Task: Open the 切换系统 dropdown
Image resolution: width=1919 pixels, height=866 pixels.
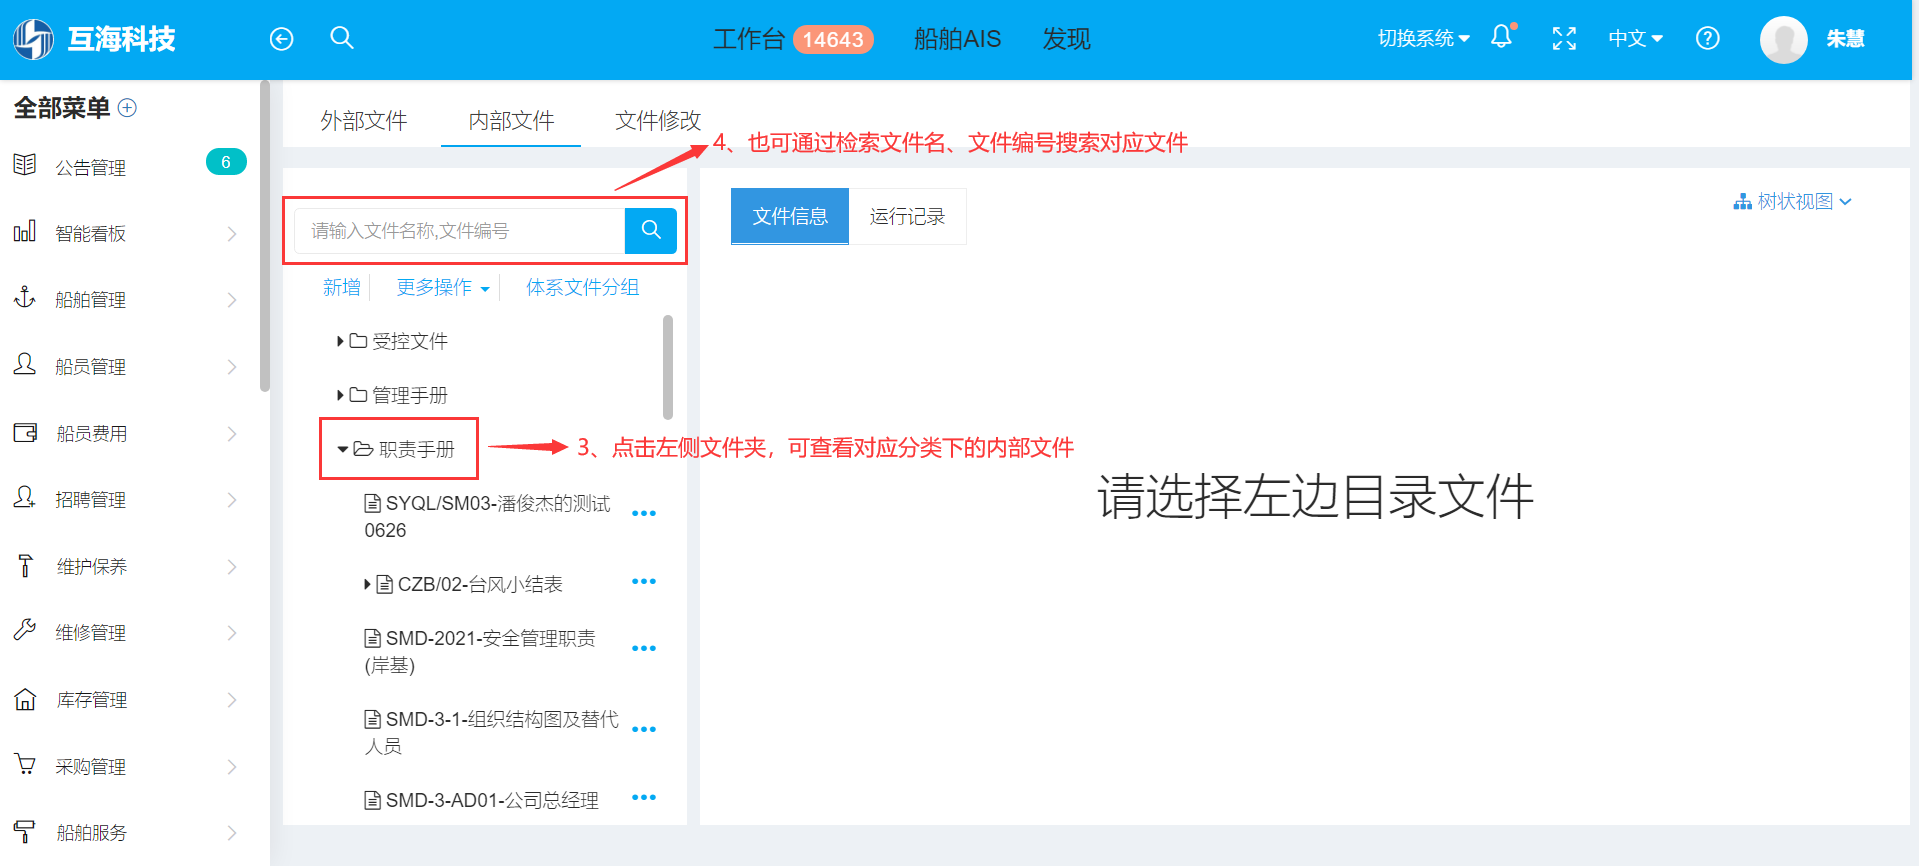Action: (x=1423, y=39)
